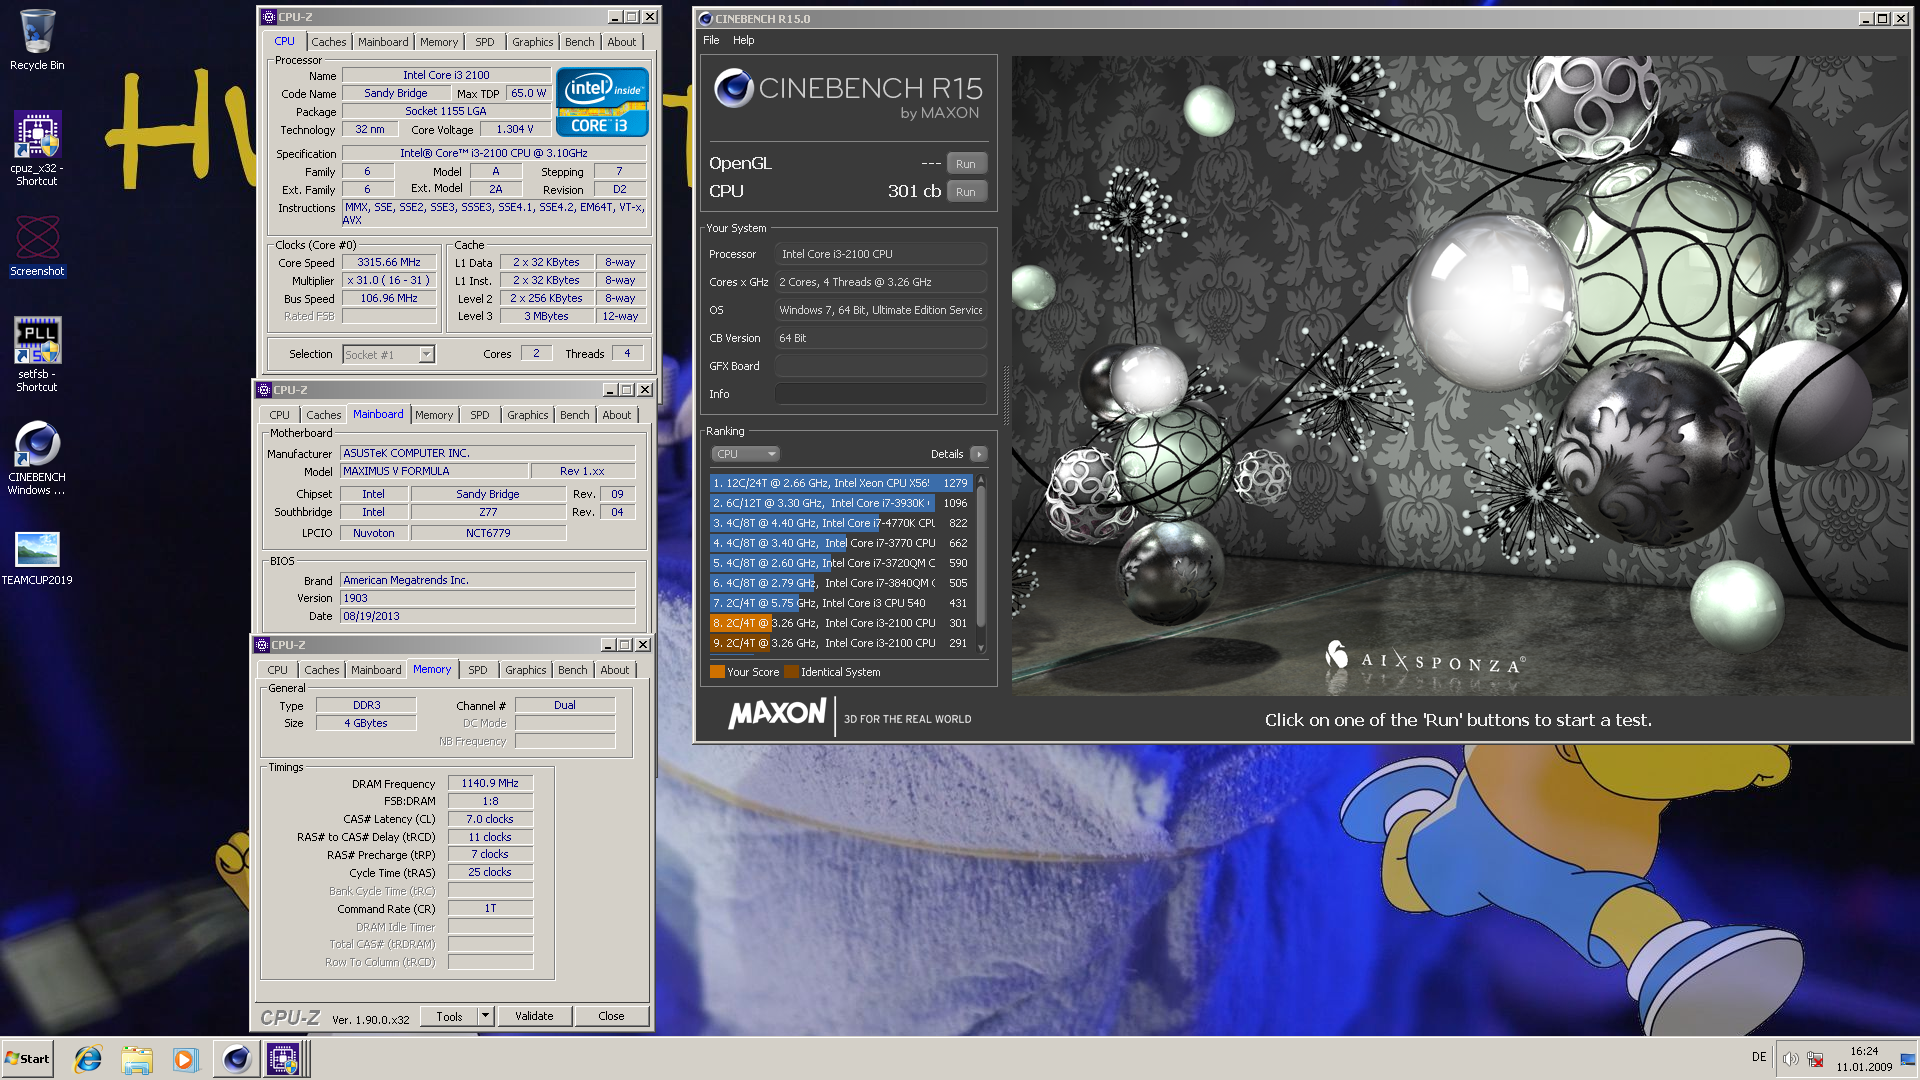Select ranking row i3-2100 score 291
Viewport: 1920px width, 1080px height.
(841, 643)
